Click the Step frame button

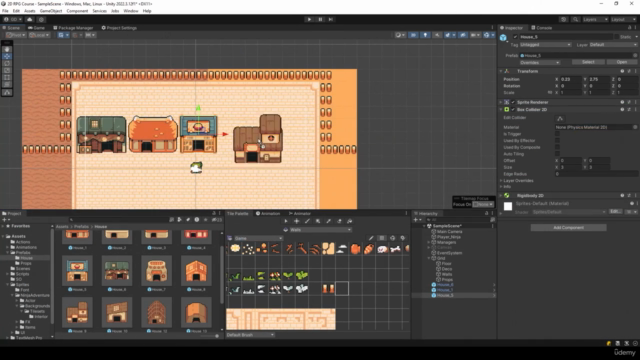pos(331,19)
